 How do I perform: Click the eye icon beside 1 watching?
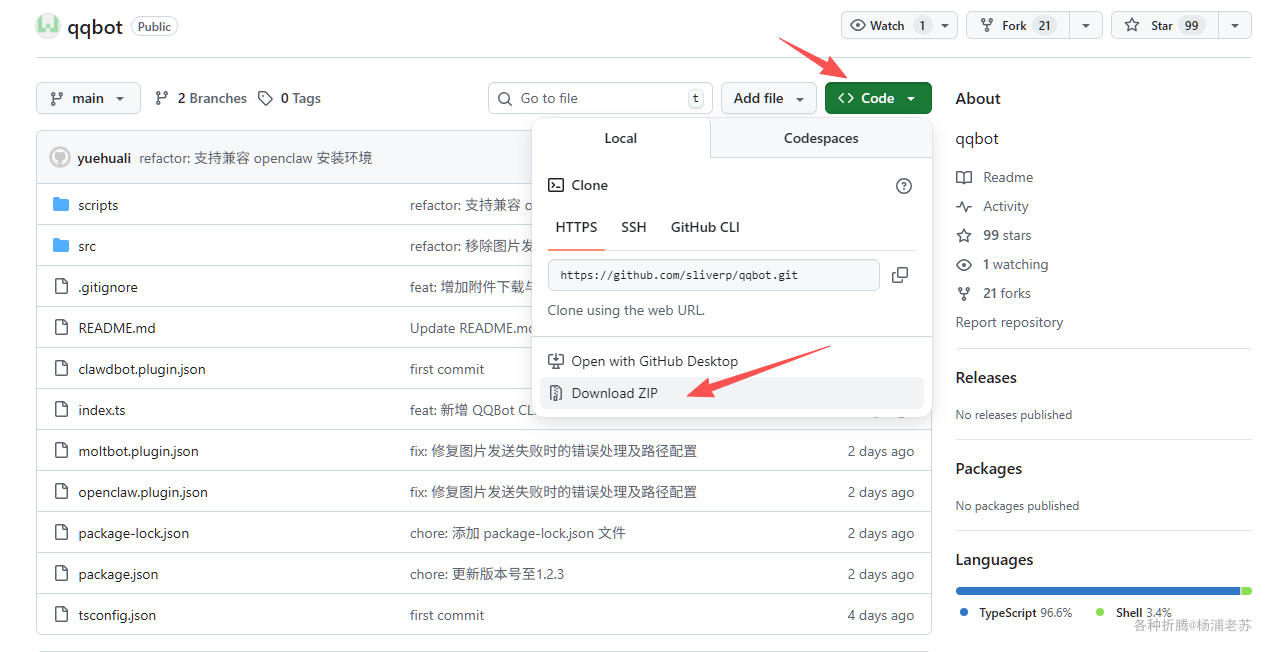(x=964, y=264)
